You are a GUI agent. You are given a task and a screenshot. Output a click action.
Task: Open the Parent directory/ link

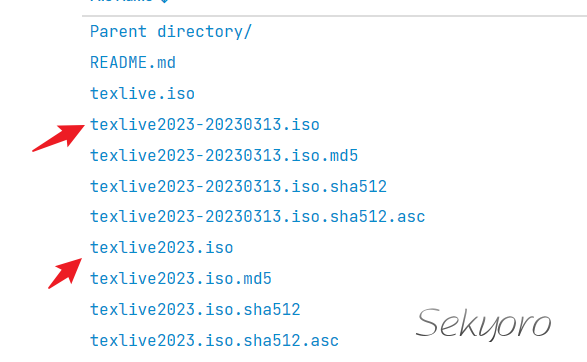171,32
